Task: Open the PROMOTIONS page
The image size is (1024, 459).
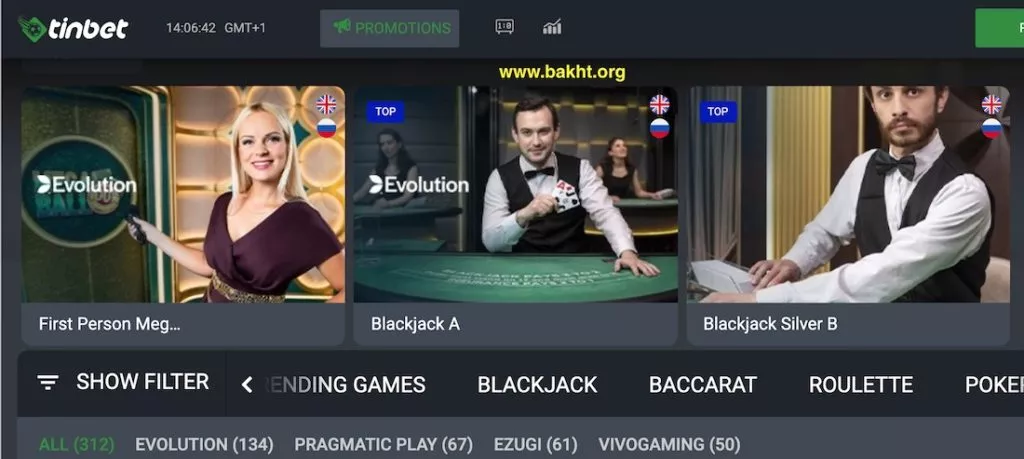Action: point(390,28)
